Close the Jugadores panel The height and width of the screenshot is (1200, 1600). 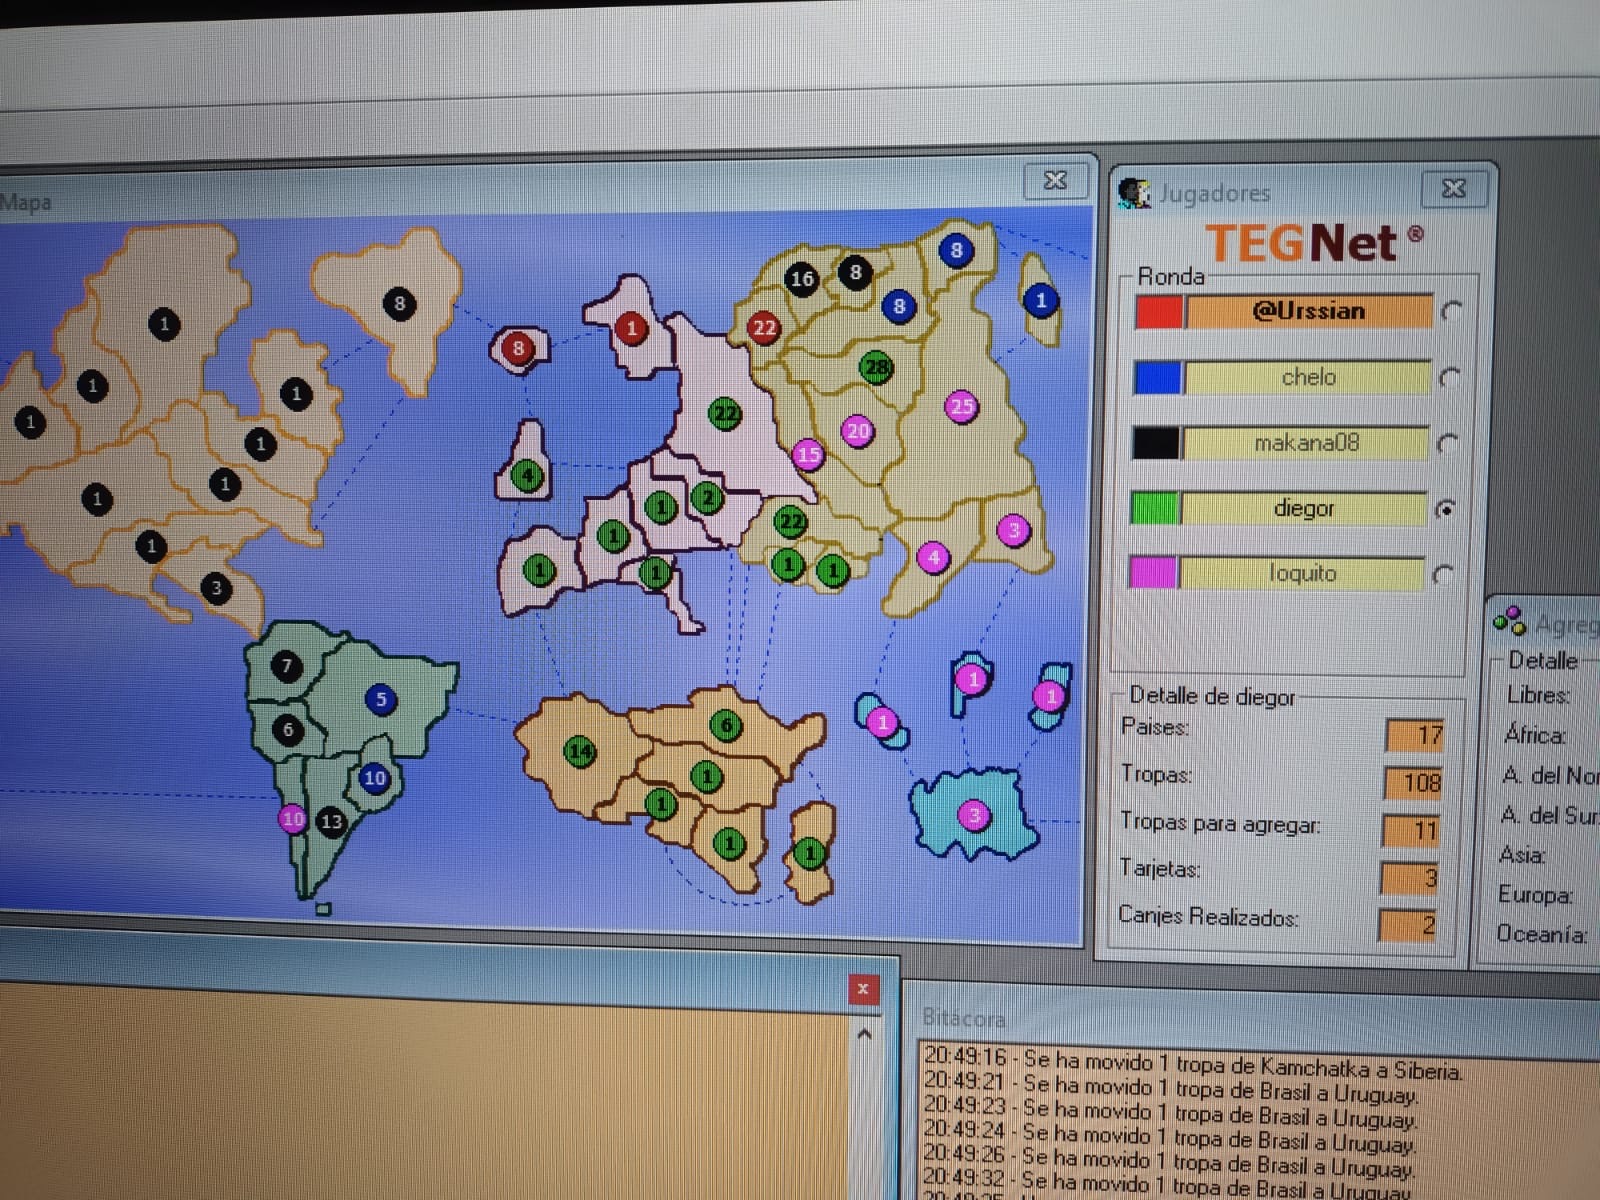point(1453,188)
